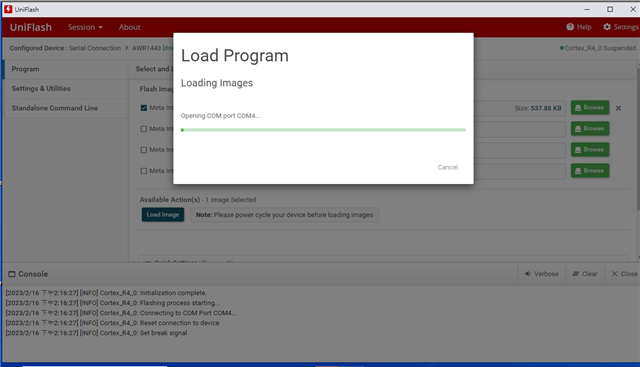
Task: Cancel the Load Program dialog
Action: point(448,167)
